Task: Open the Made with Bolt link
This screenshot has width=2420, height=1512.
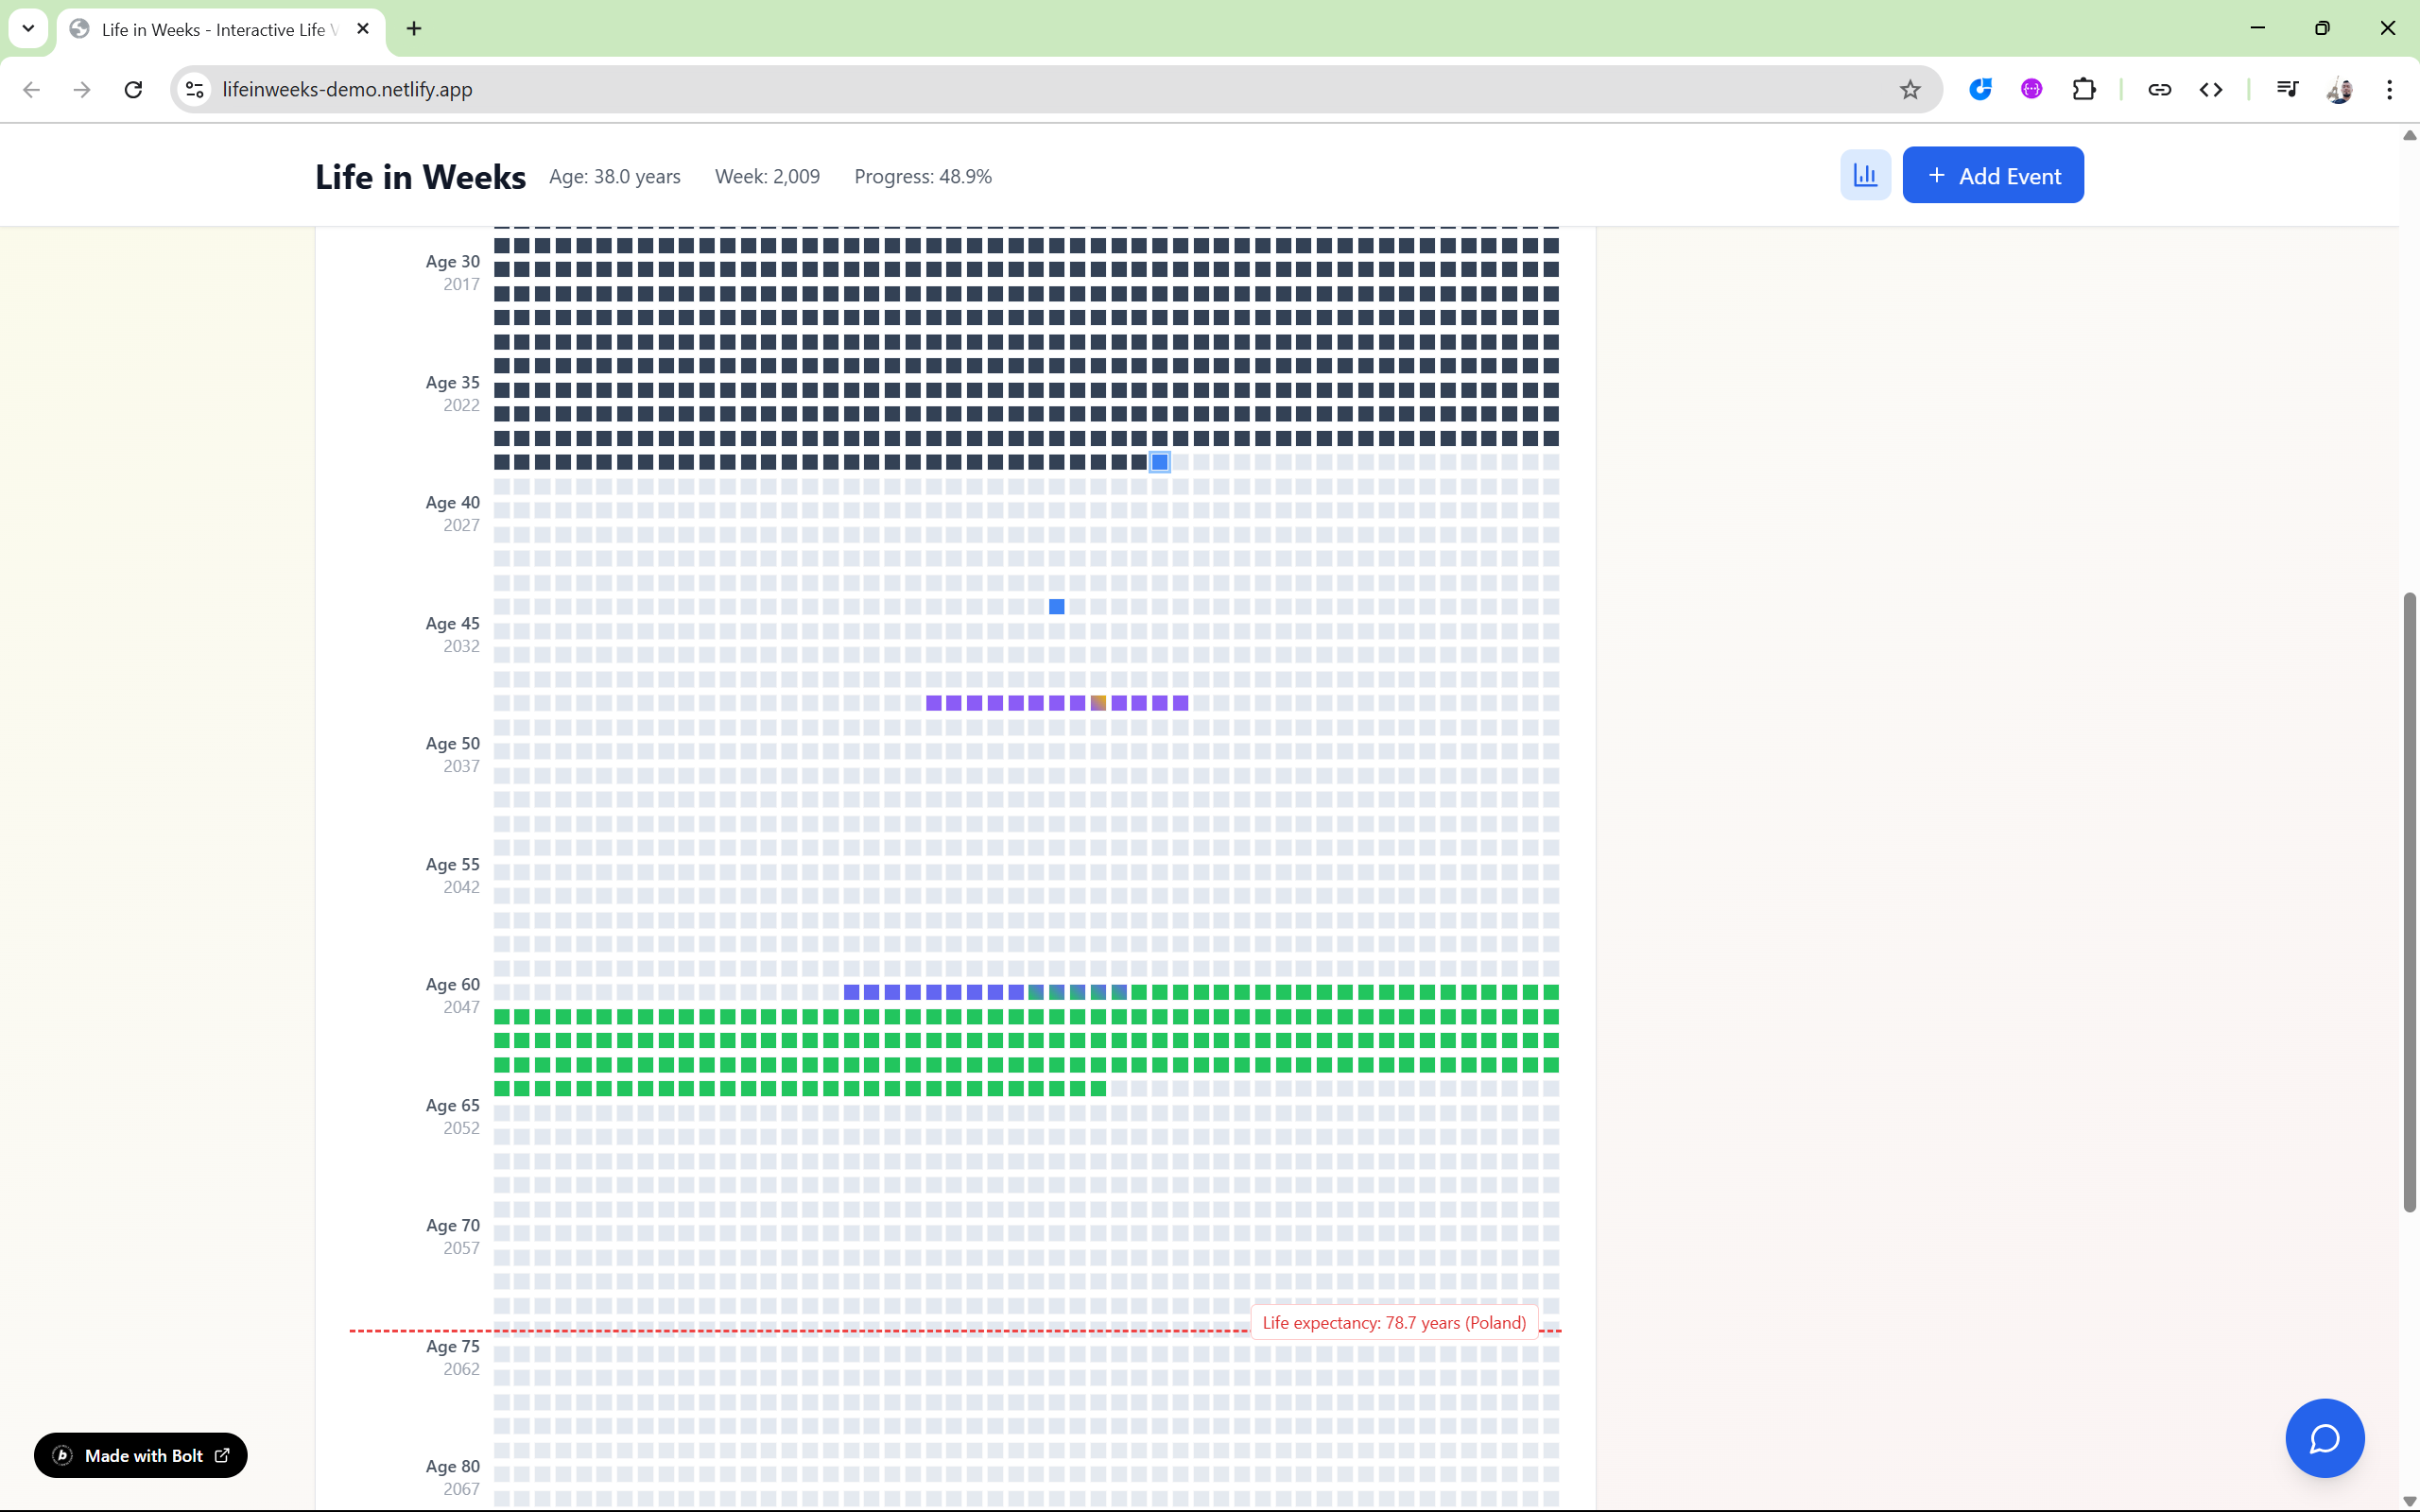Action: click(141, 1455)
